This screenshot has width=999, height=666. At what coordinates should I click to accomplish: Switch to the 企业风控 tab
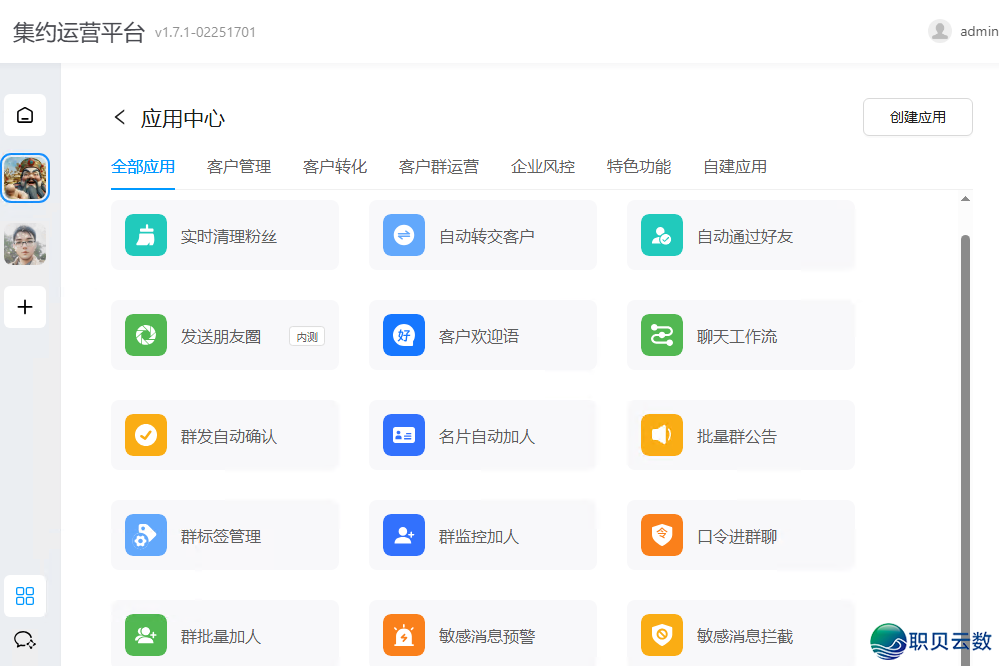543,167
